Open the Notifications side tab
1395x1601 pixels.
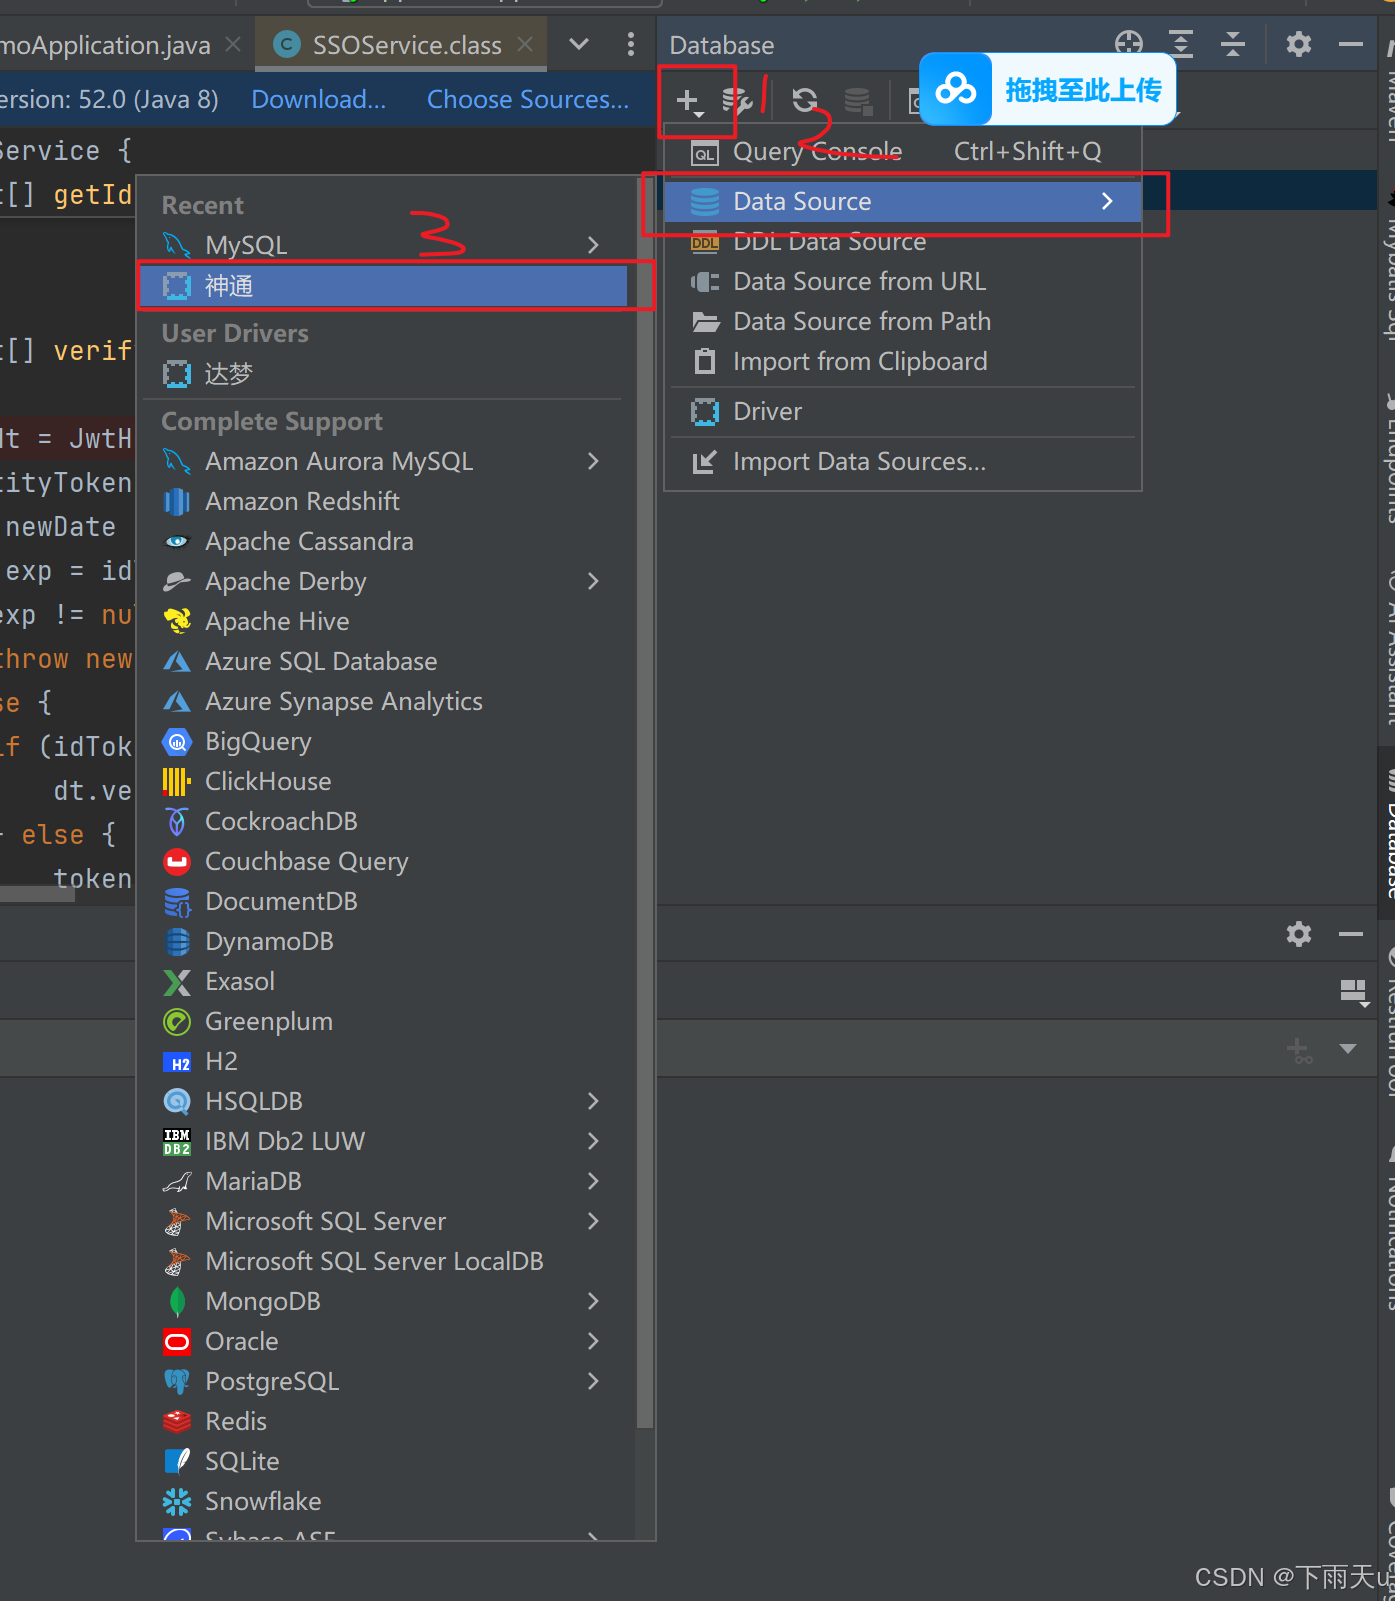click(1387, 1230)
